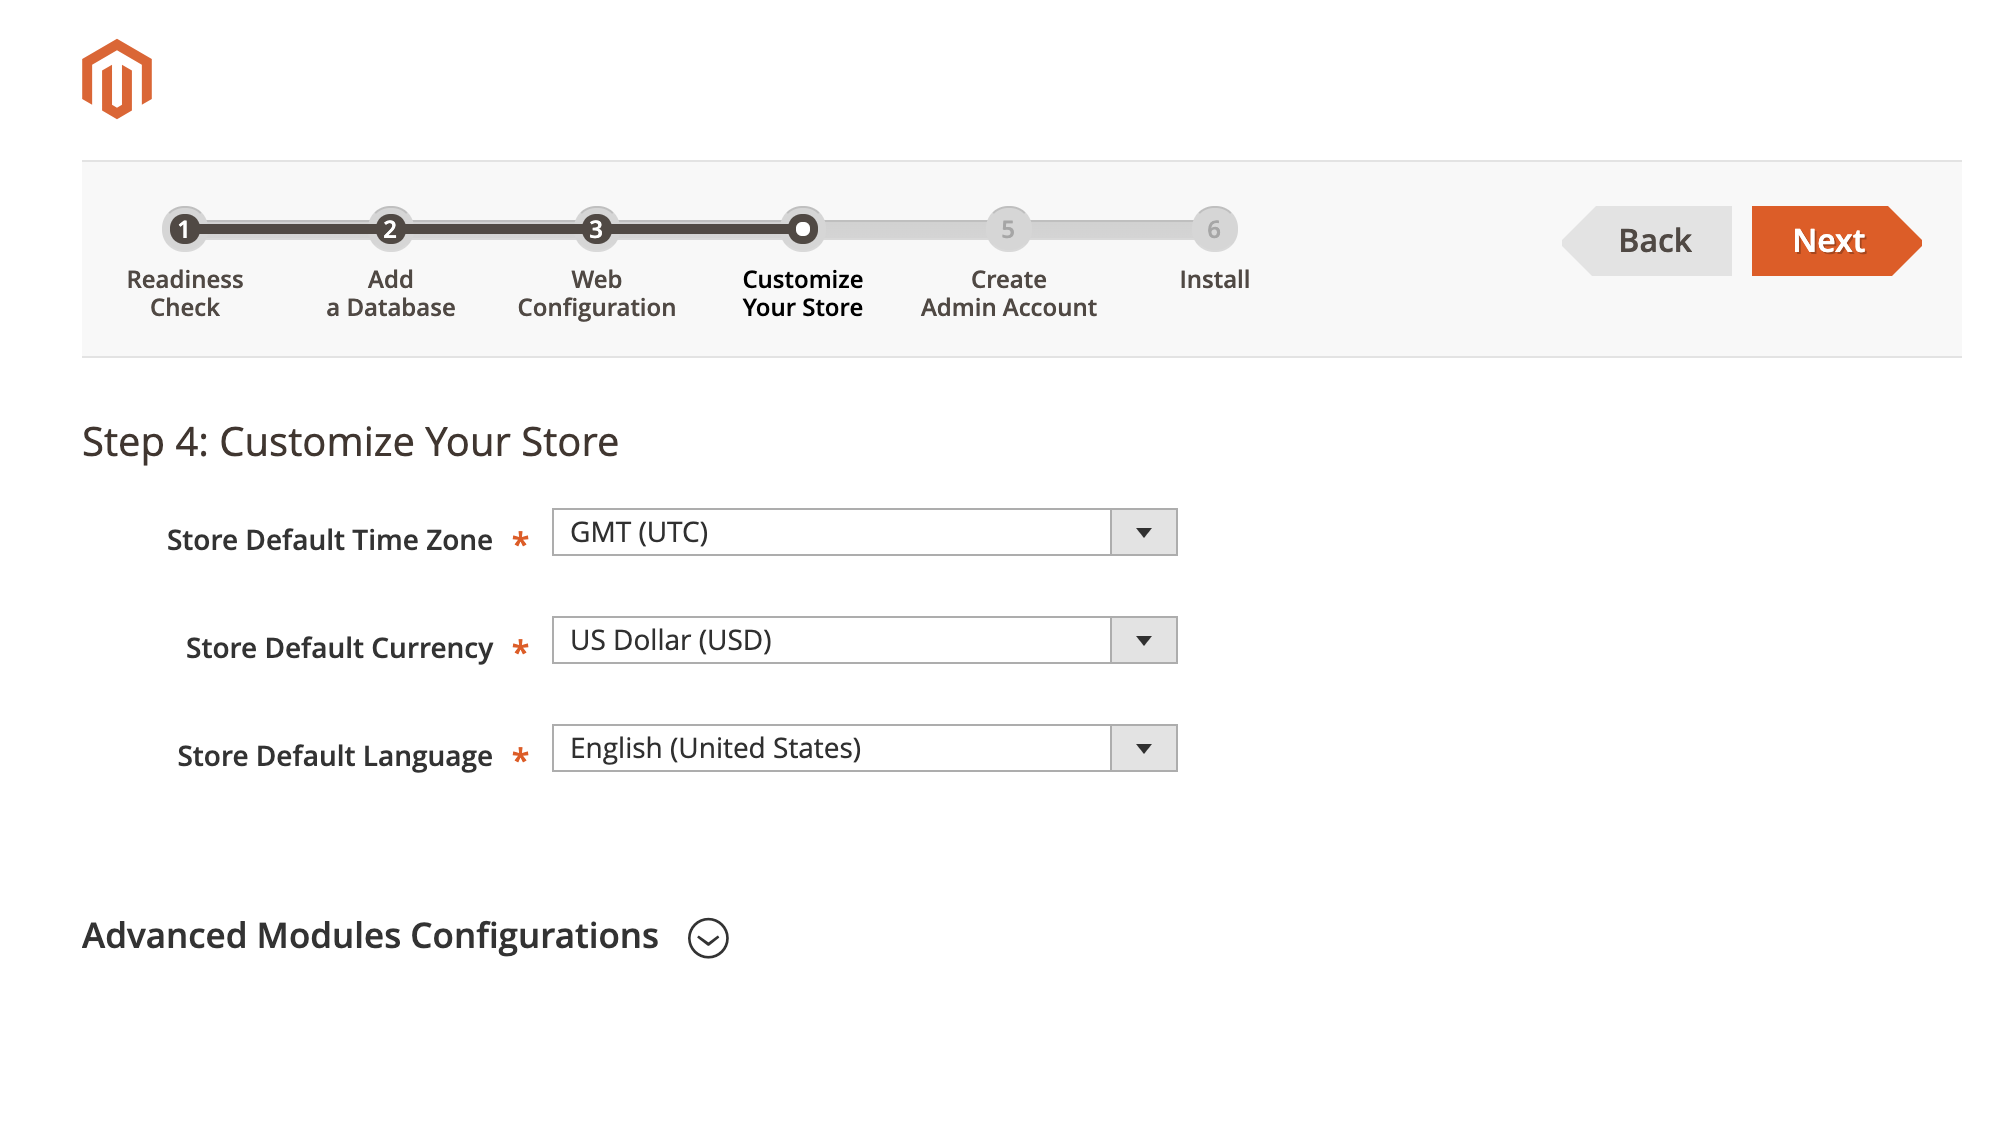Click step 2 Add a Database circle
Viewport: 2002px width, 1126px height.
pyautogui.click(x=391, y=228)
